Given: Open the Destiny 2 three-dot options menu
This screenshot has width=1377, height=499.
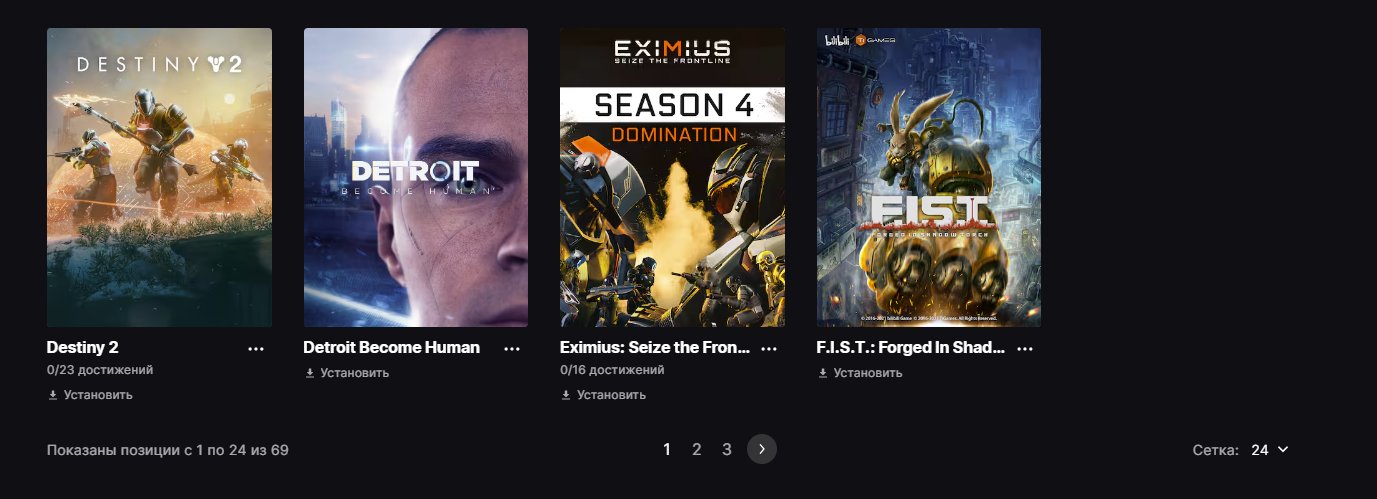Looking at the screenshot, I should (256, 349).
